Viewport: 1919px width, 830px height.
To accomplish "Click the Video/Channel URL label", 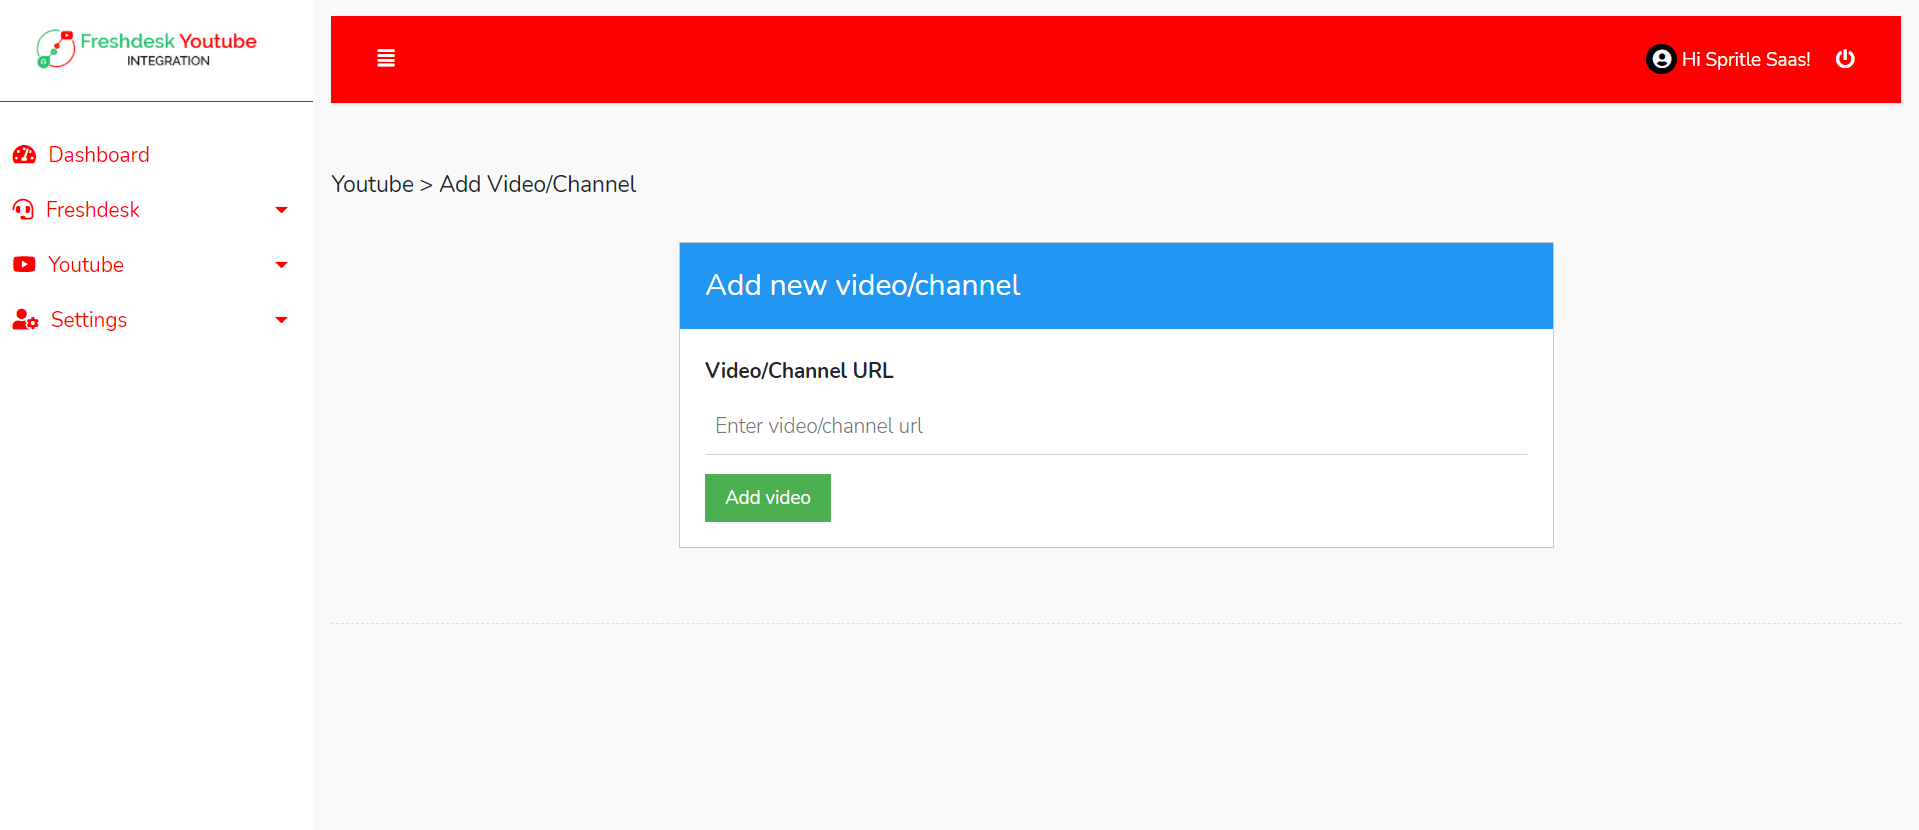I will [x=799, y=371].
